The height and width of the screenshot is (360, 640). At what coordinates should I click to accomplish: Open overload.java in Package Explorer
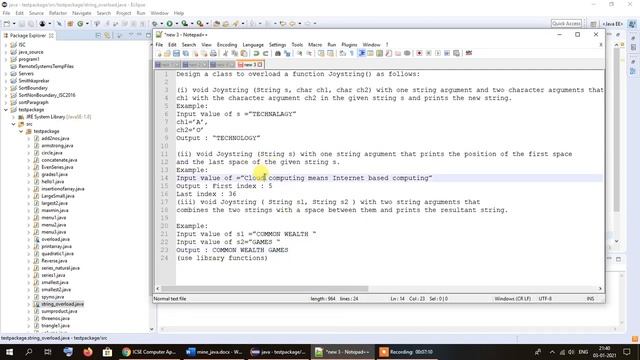pyautogui.click(x=56, y=239)
